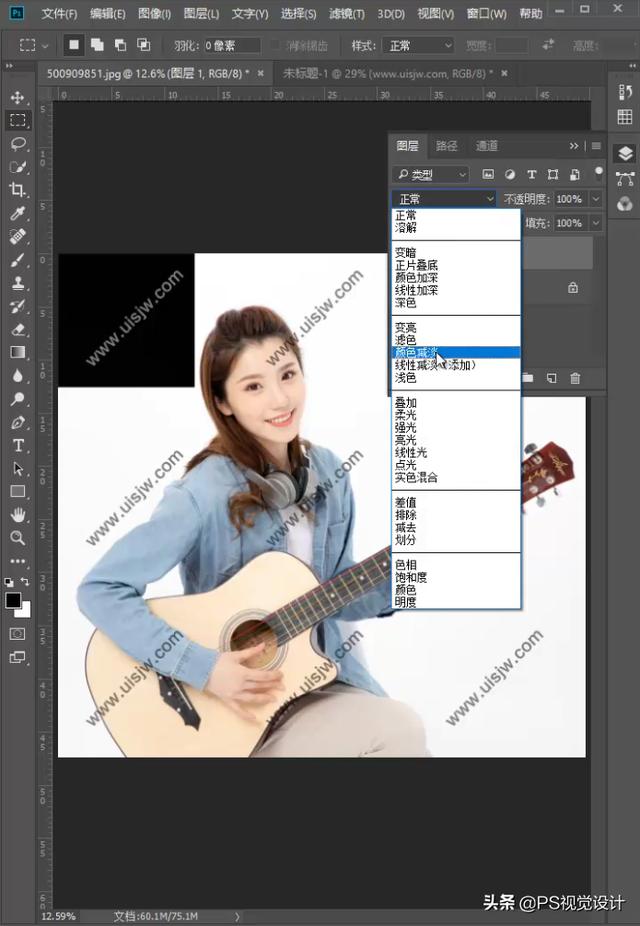Select the Horizontal Type tool

(18, 445)
